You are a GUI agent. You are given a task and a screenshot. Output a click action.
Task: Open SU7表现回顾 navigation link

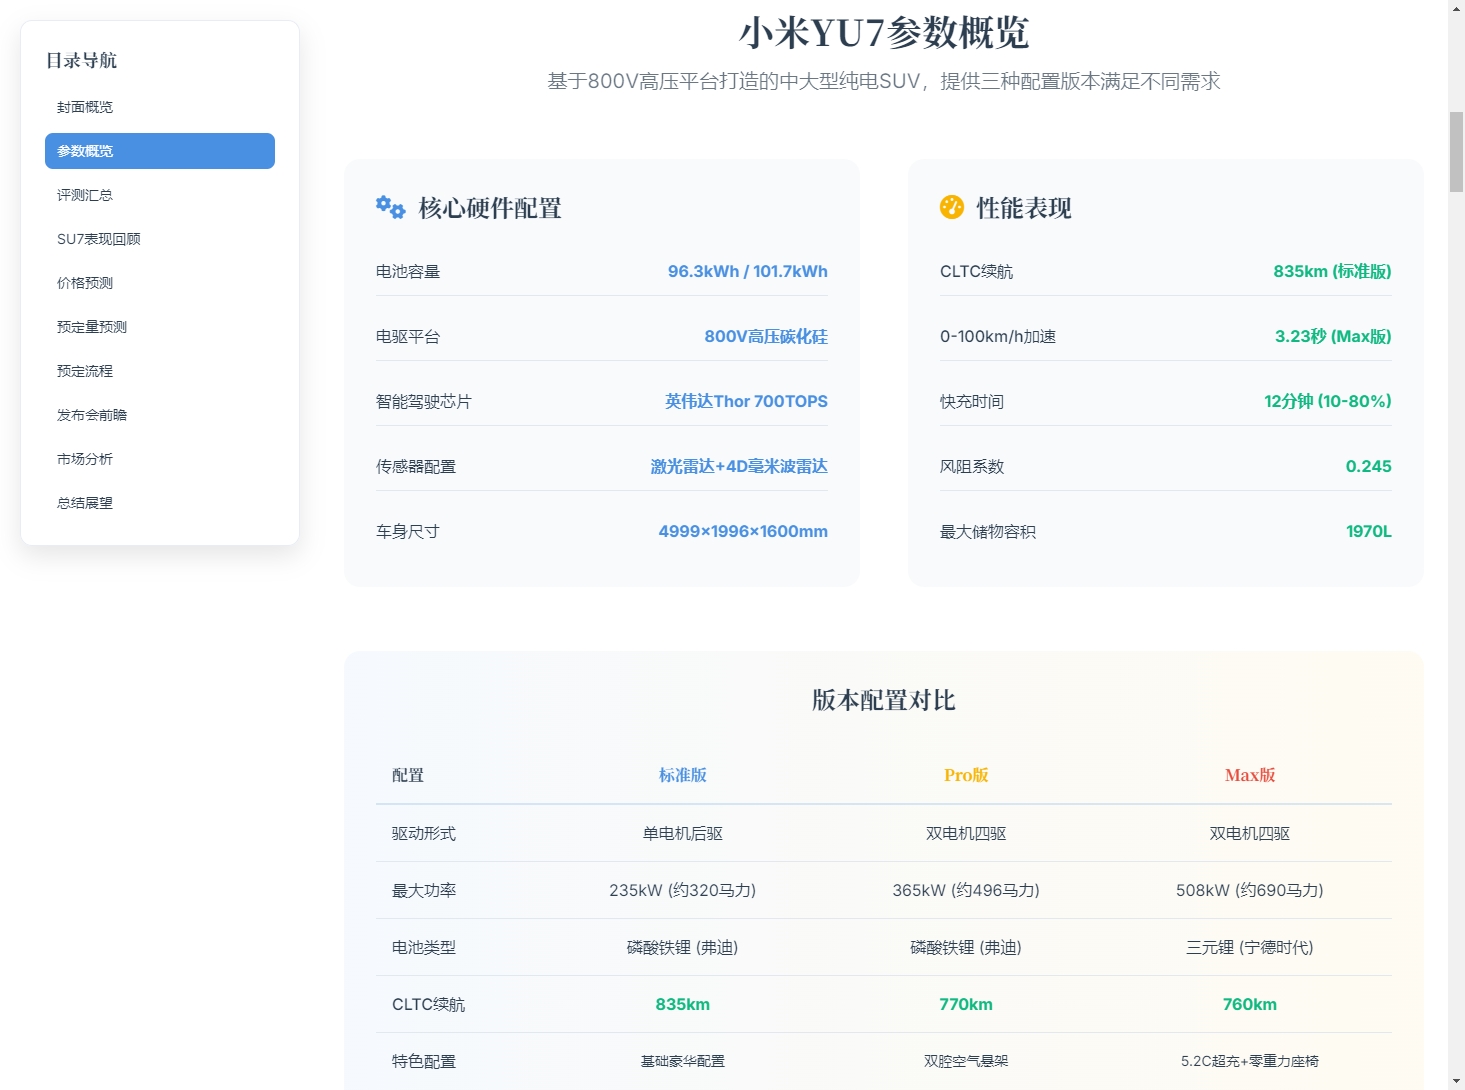pyautogui.click(x=160, y=239)
